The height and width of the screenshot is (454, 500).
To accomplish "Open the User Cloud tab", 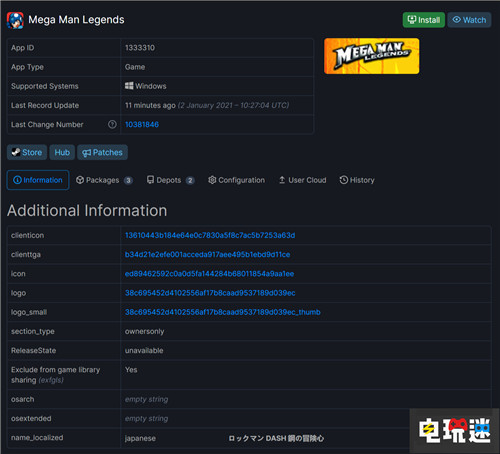I will point(302,180).
